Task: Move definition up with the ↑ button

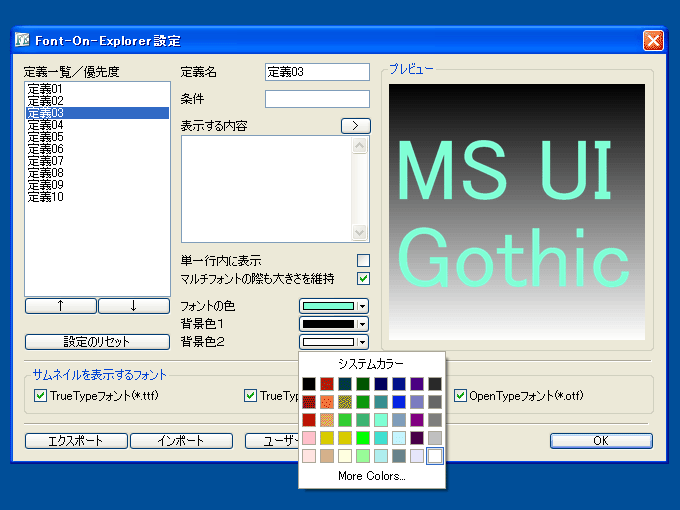Action: point(61,306)
